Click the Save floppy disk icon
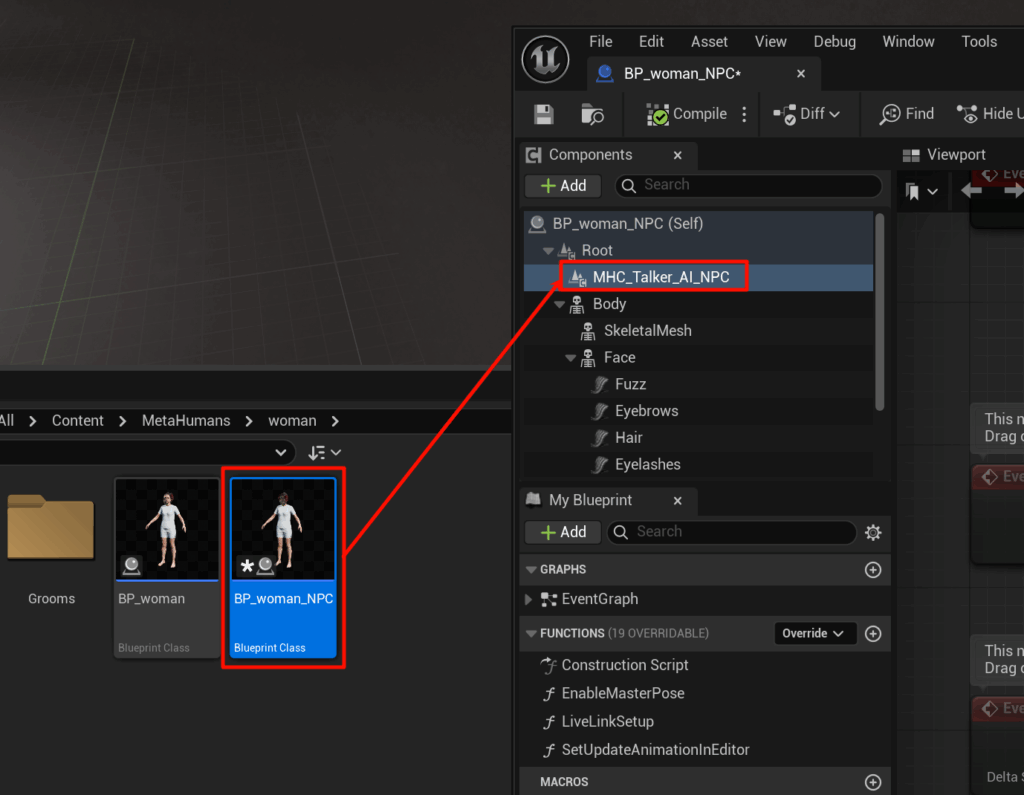The height and width of the screenshot is (795, 1024). click(543, 114)
